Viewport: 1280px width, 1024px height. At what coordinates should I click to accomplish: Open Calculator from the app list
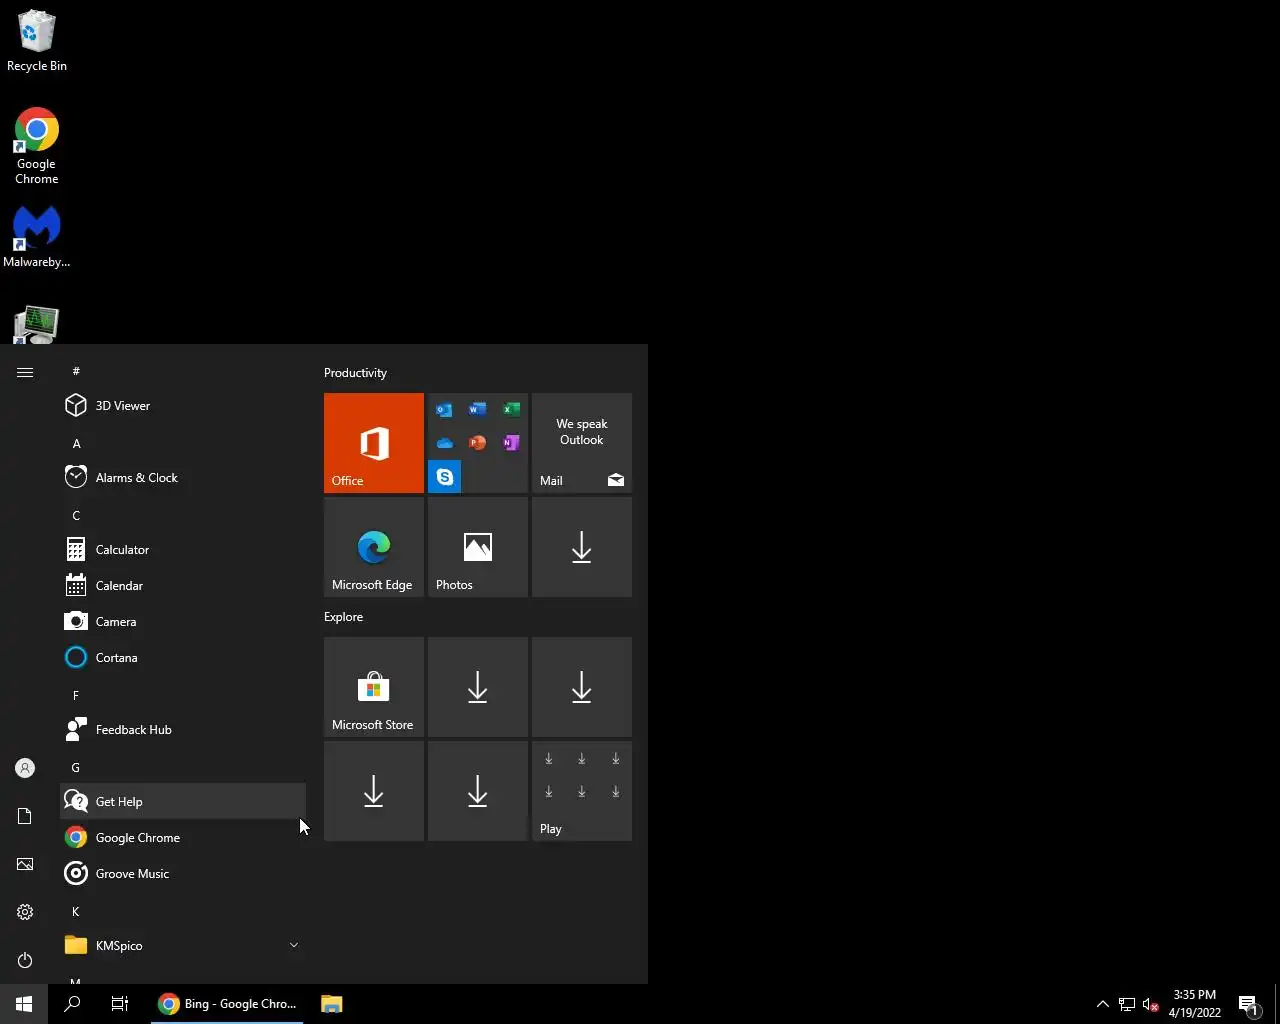[183, 550]
